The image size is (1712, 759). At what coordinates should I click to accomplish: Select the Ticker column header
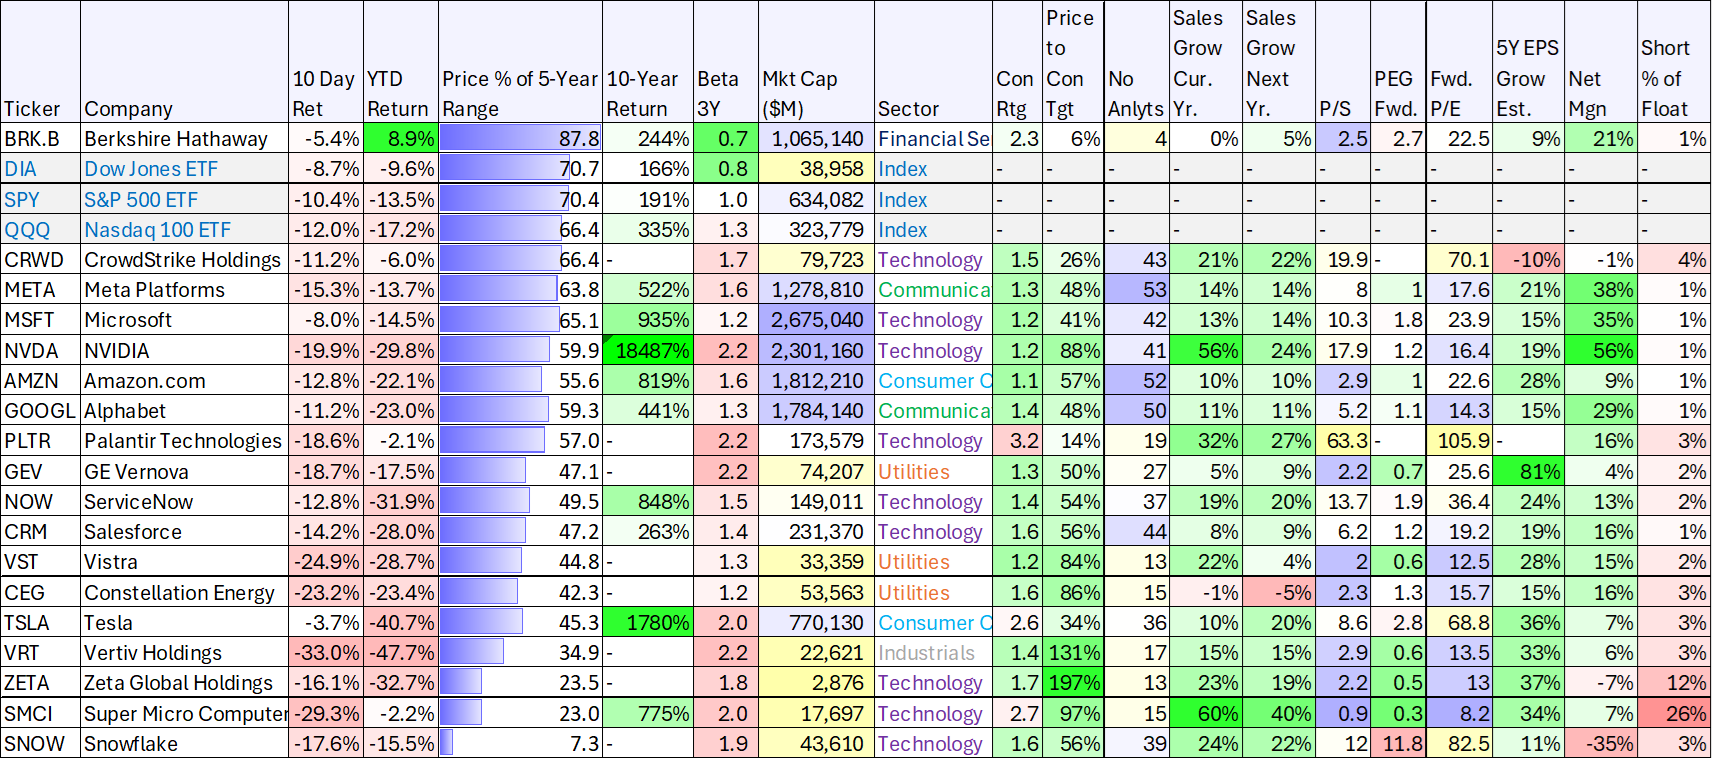[x=41, y=62]
